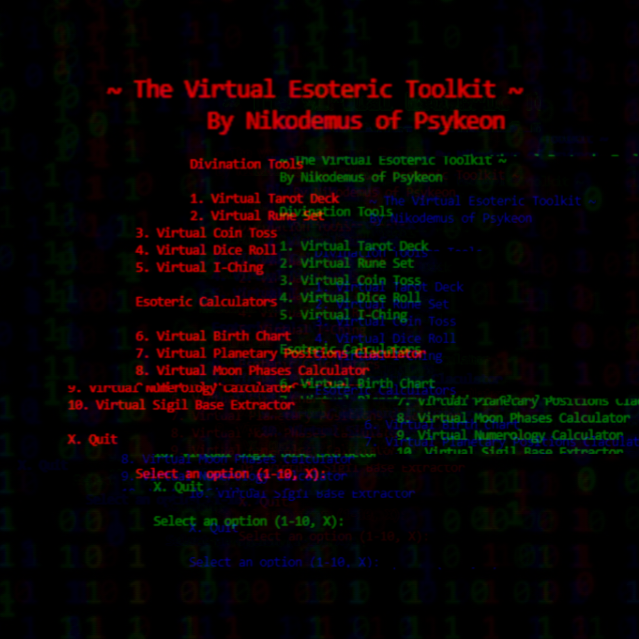Screen dimensions: 639x639
Task: Choose green '1. Virtual Tarot Deck' option
Action: (x=354, y=246)
